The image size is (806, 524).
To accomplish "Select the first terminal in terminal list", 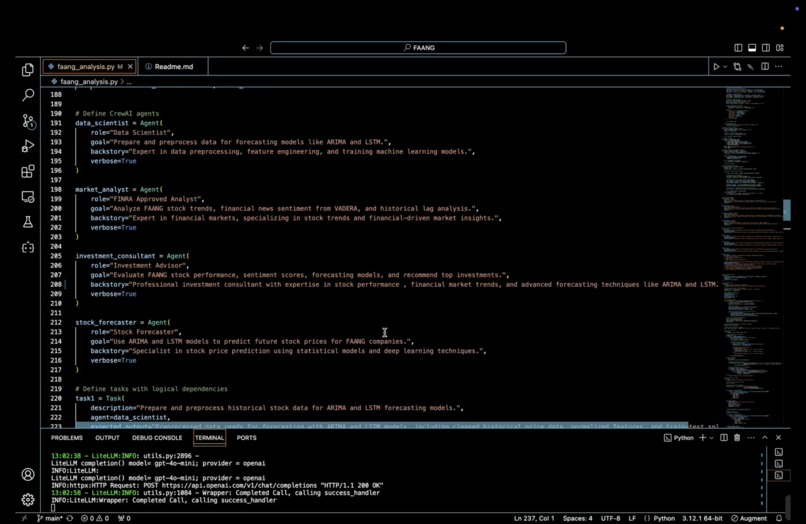I will (x=779, y=452).
